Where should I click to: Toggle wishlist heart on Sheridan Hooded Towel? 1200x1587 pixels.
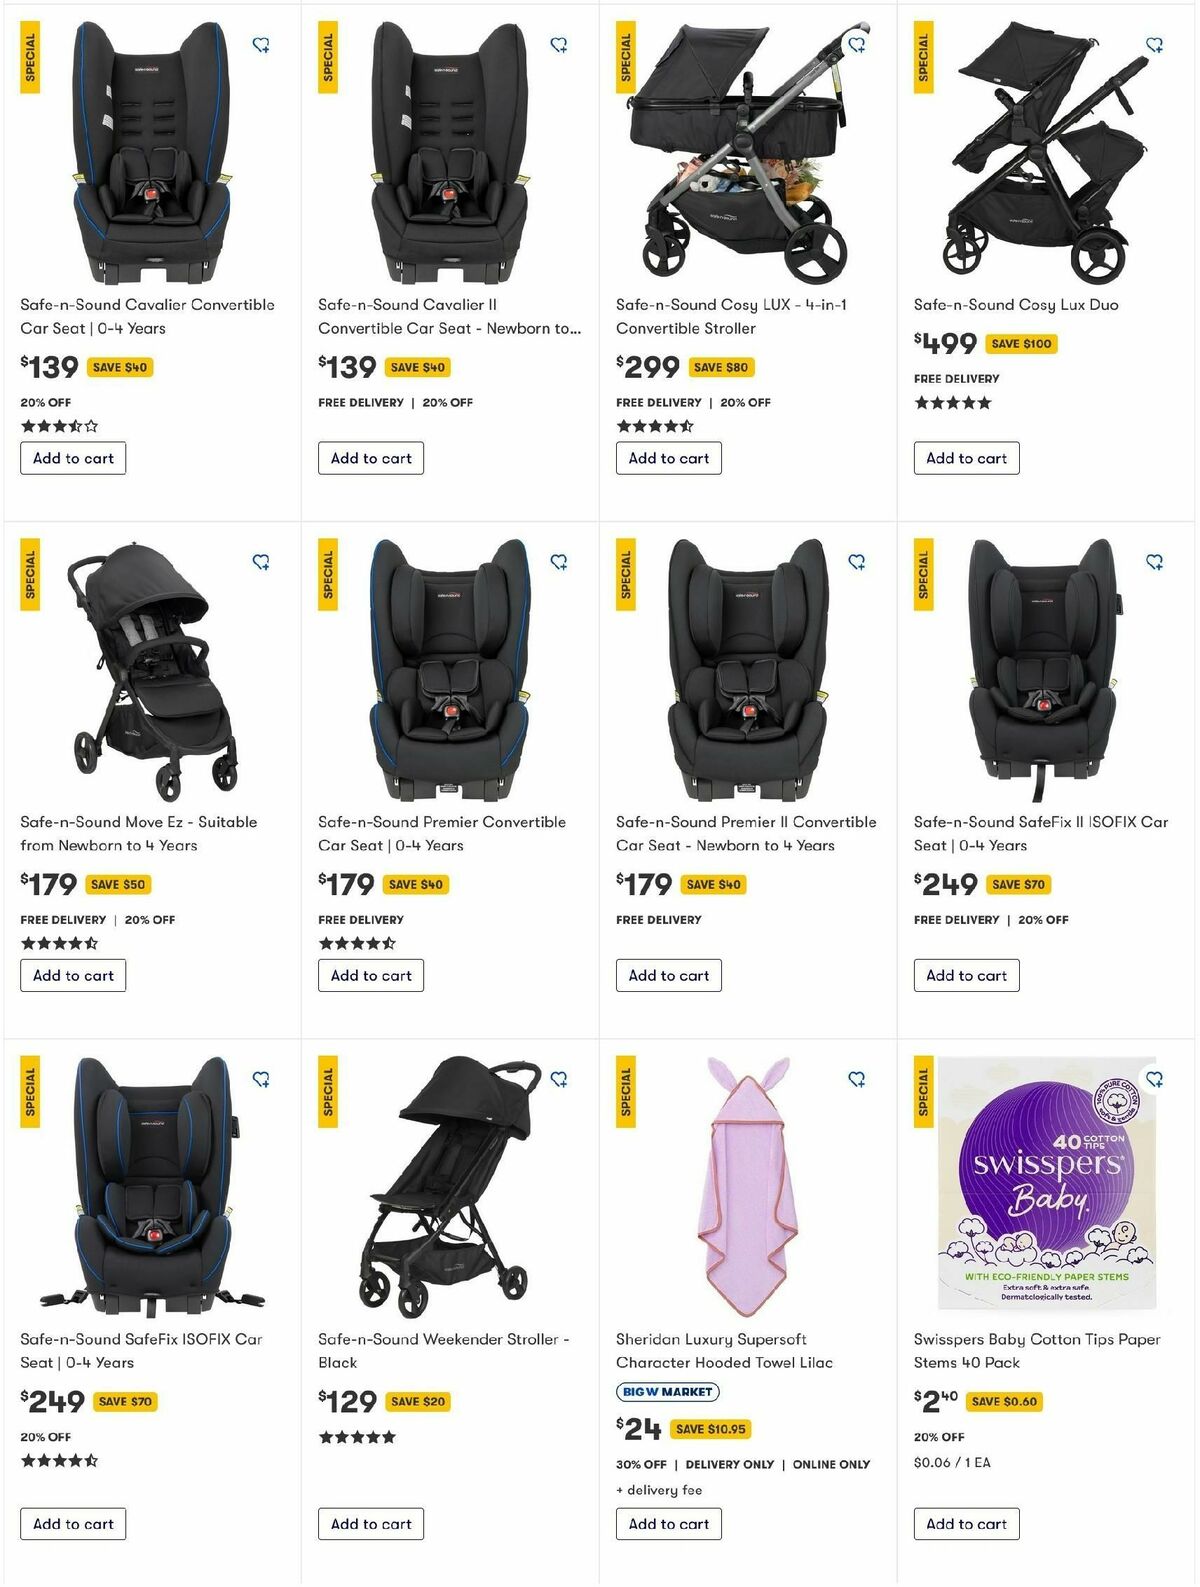[857, 1080]
